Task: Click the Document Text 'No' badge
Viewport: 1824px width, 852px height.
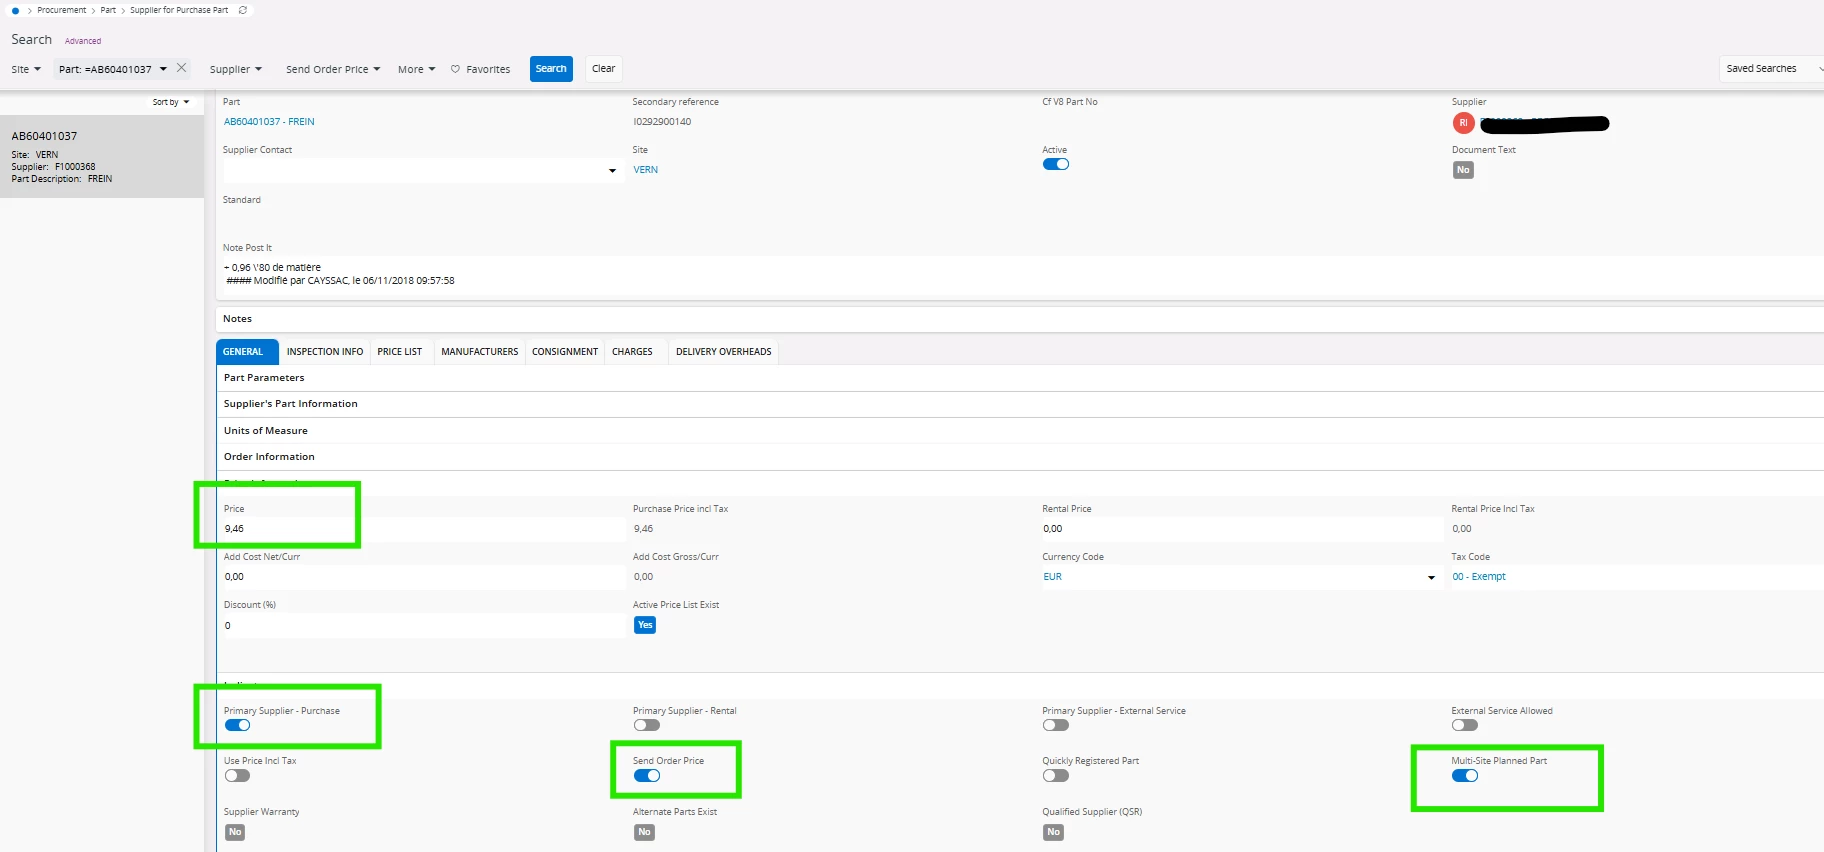Action: (1463, 170)
